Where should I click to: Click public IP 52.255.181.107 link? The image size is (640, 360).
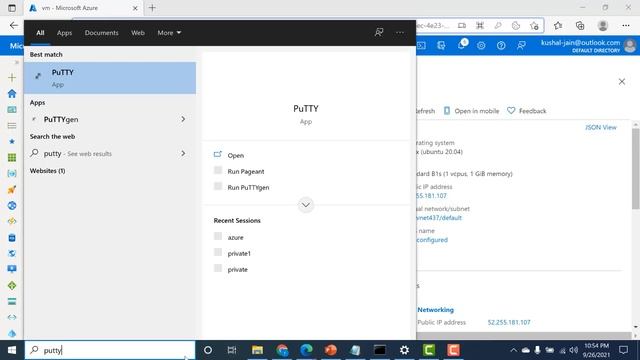click(x=509, y=322)
